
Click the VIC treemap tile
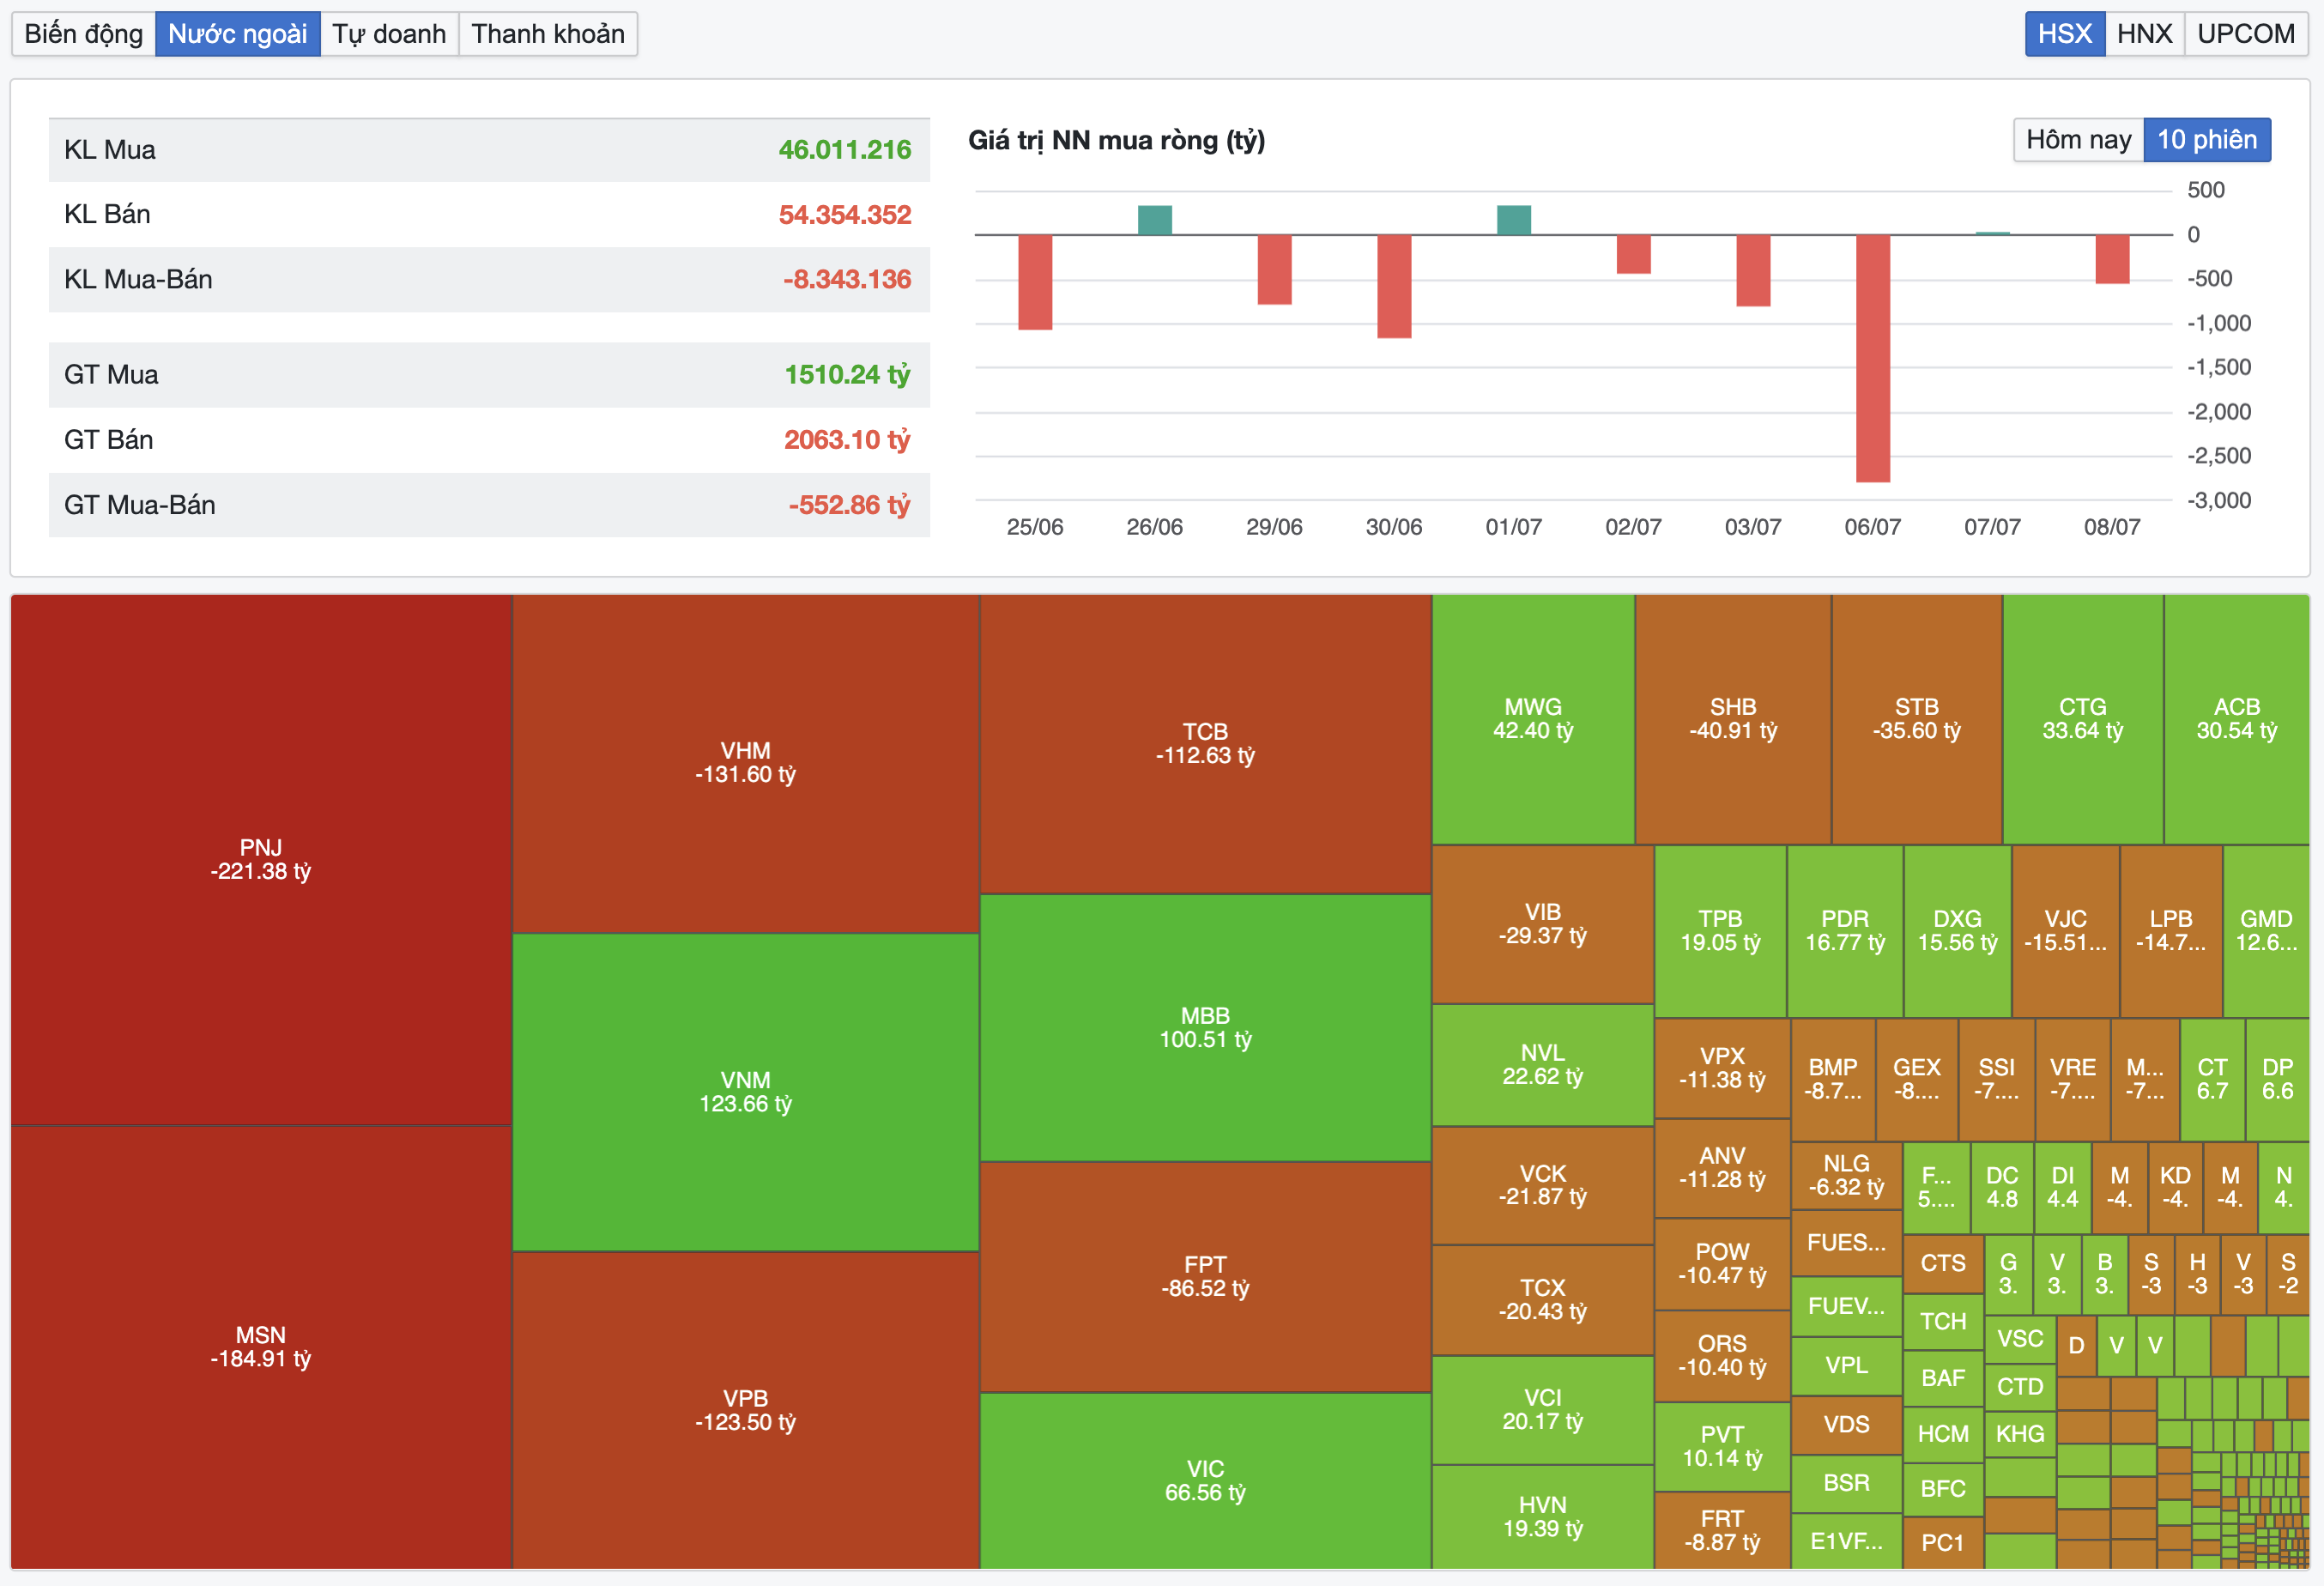coord(1205,1481)
